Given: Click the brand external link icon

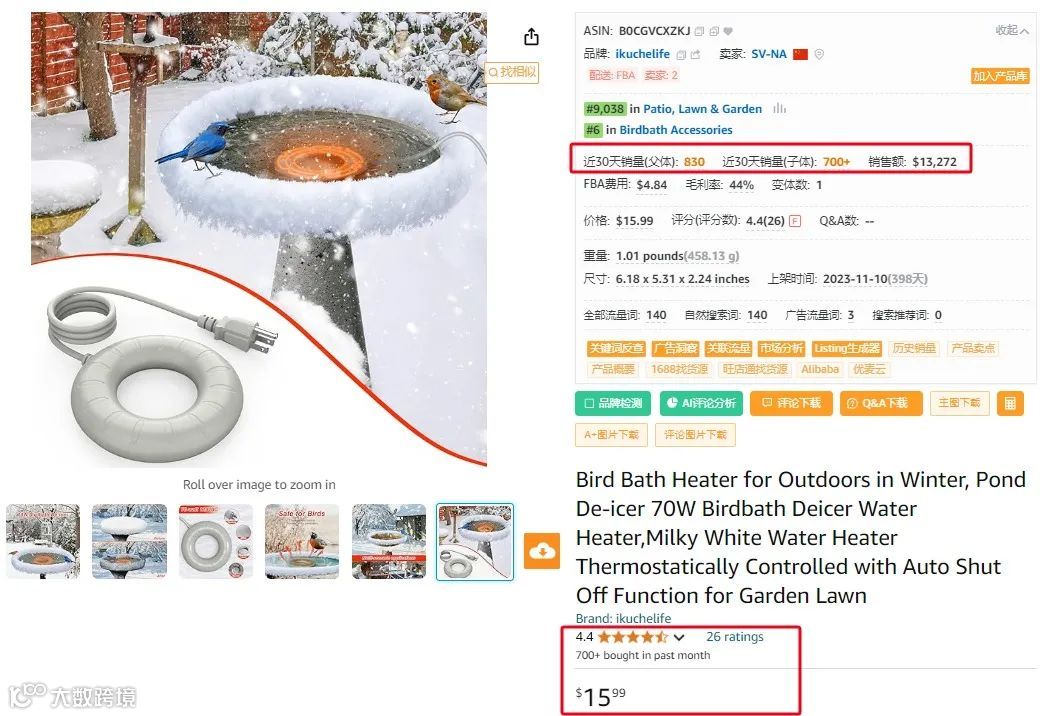Looking at the screenshot, I should pyautogui.click(x=696, y=55).
